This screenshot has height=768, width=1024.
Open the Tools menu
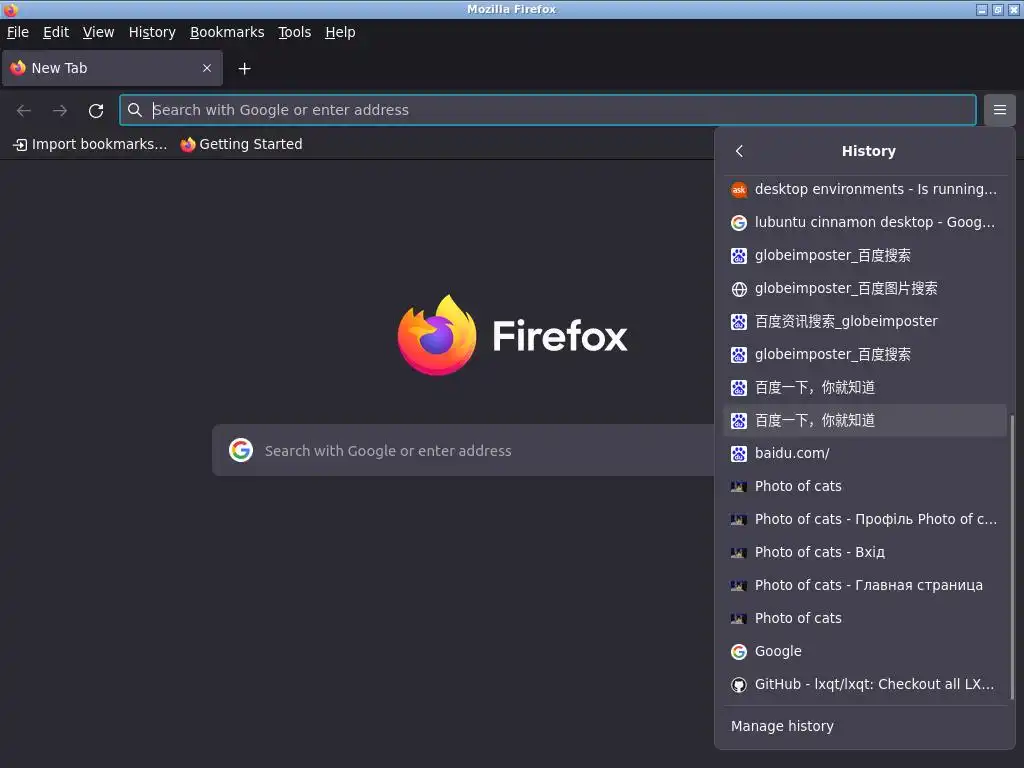[x=294, y=32]
